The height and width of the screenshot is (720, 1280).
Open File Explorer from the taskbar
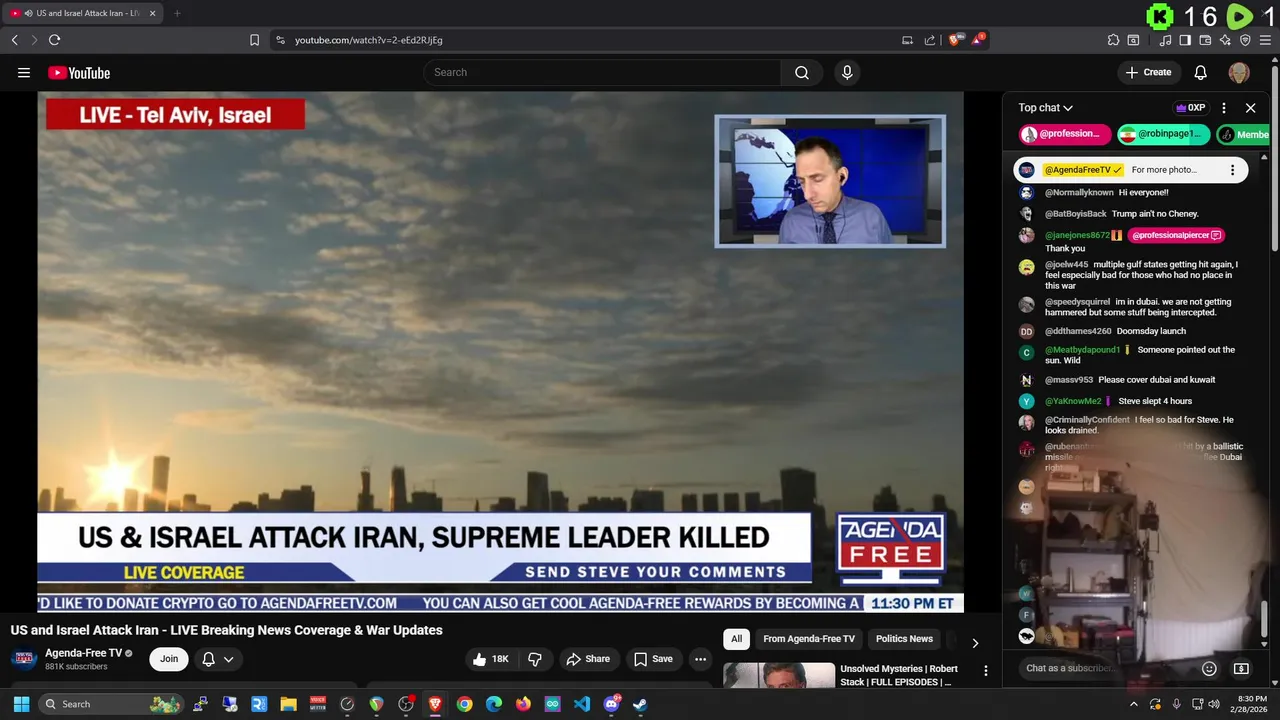(288, 704)
